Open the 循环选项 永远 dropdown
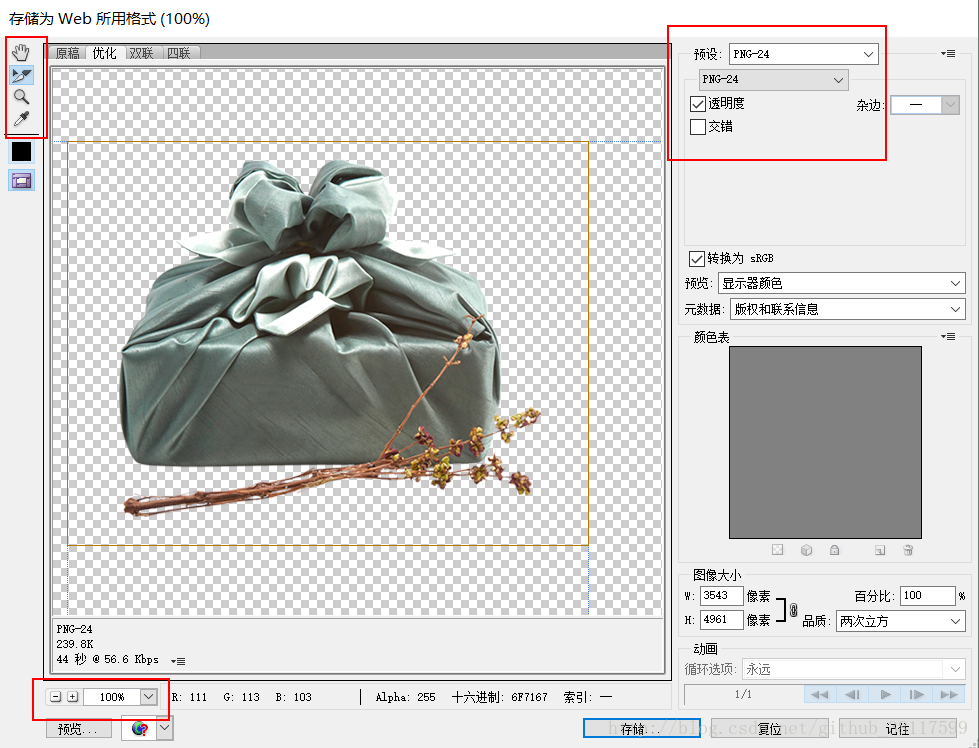Image resolution: width=979 pixels, height=748 pixels. (x=854, y=670)
